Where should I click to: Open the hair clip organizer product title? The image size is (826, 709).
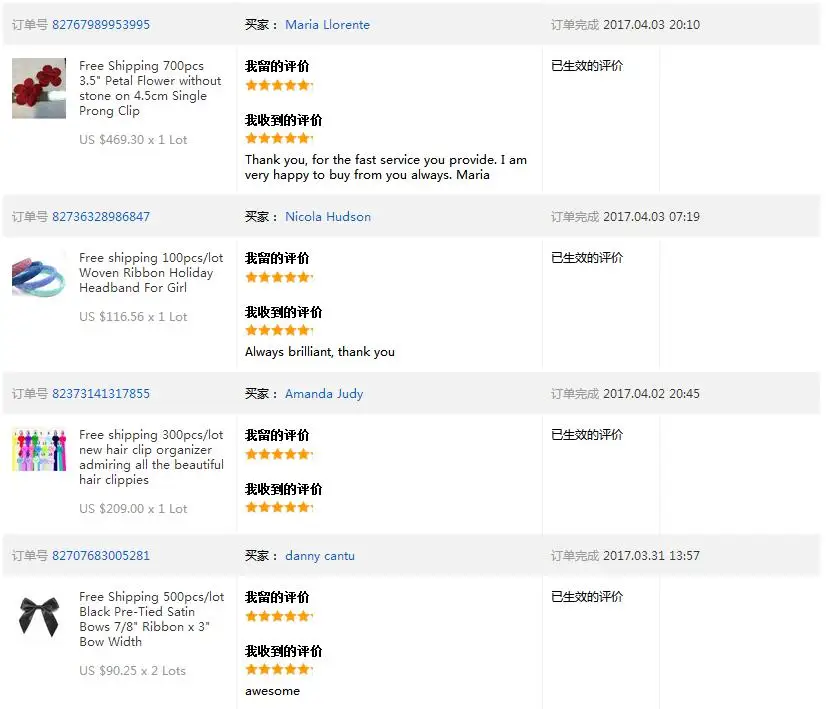tap(151, 457)
